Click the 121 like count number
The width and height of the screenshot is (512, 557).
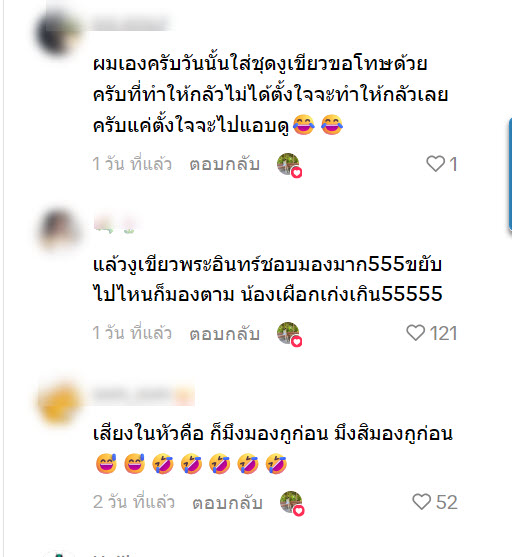click(443, 334)
